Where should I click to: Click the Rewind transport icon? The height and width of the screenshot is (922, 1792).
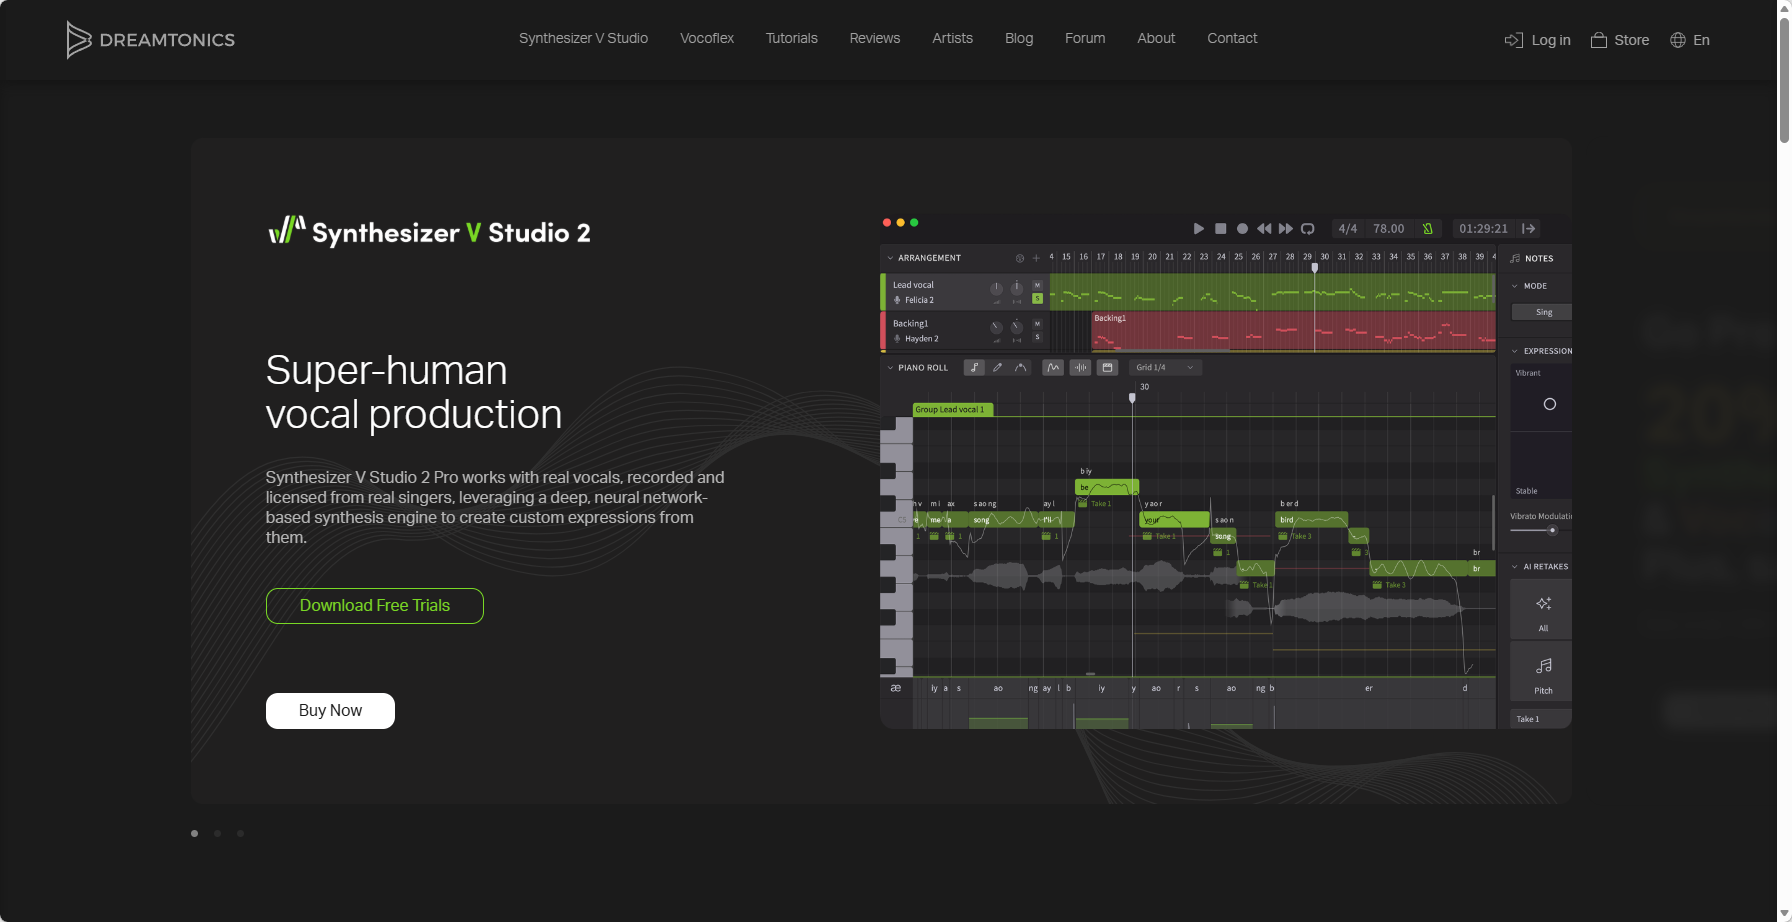pos(1264,229)
